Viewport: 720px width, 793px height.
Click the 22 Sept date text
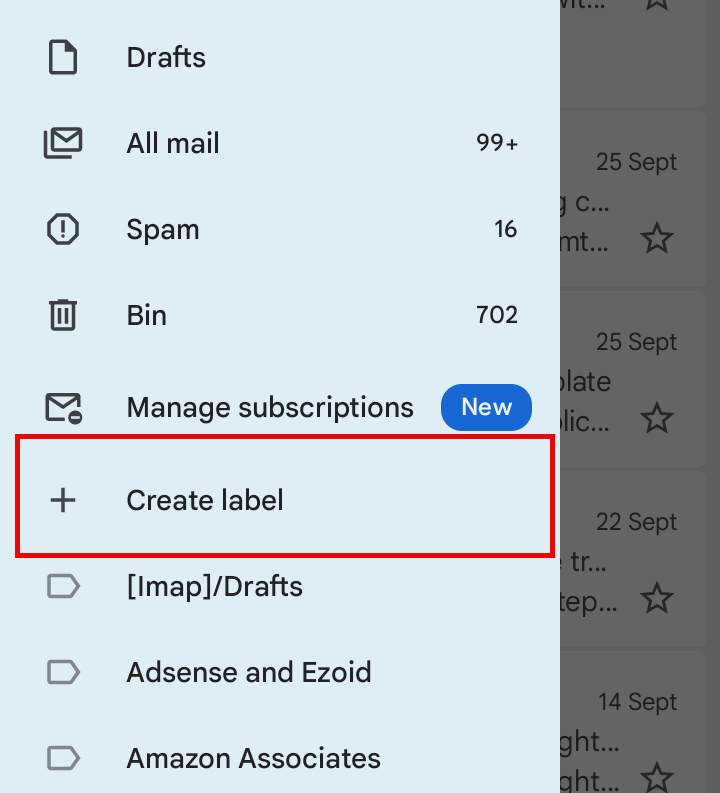[636, 522]
